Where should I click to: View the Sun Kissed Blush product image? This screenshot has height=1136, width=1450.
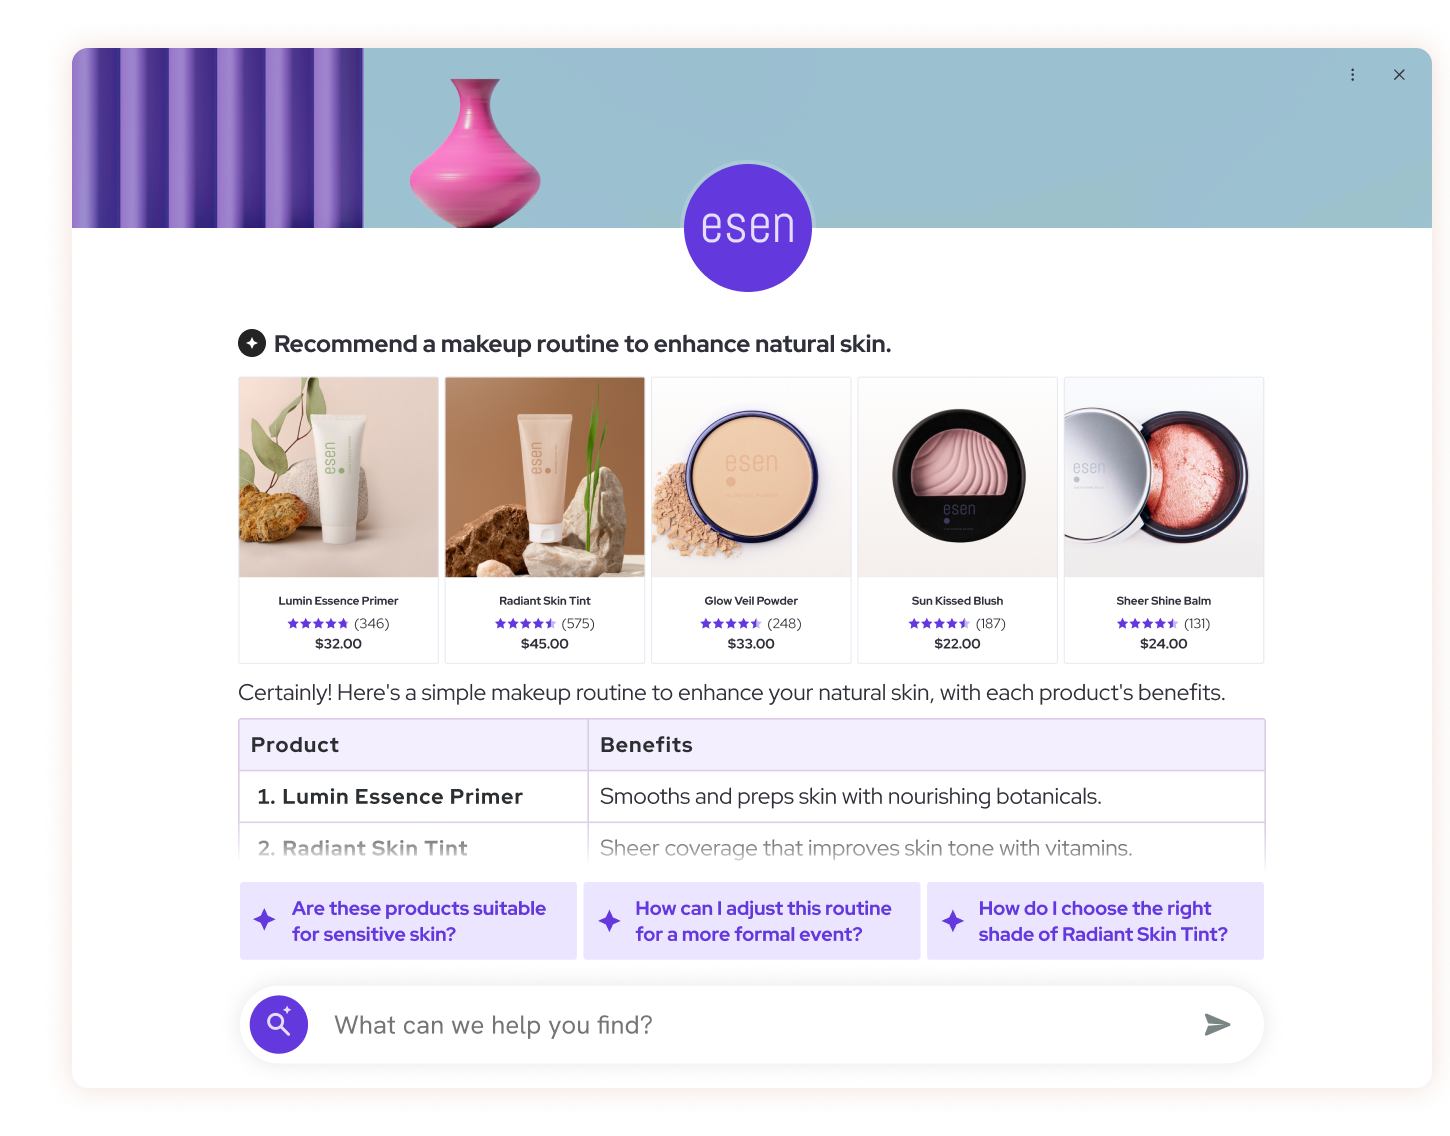tap(957, 477)
